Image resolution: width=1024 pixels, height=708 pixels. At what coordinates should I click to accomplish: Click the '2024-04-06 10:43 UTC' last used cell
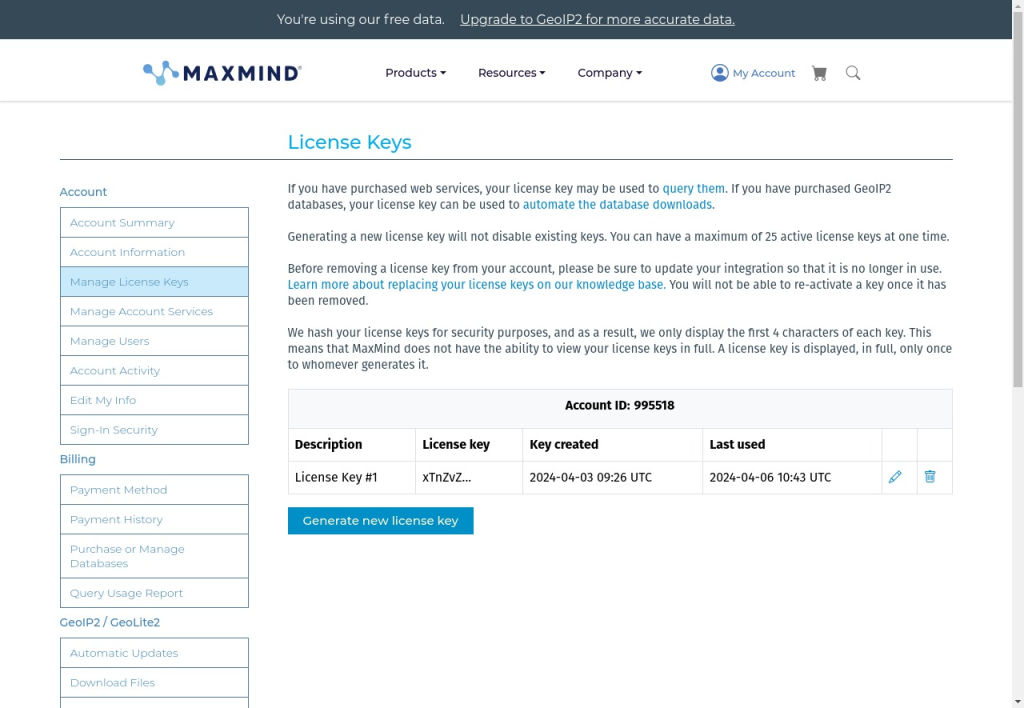[792, 477]
